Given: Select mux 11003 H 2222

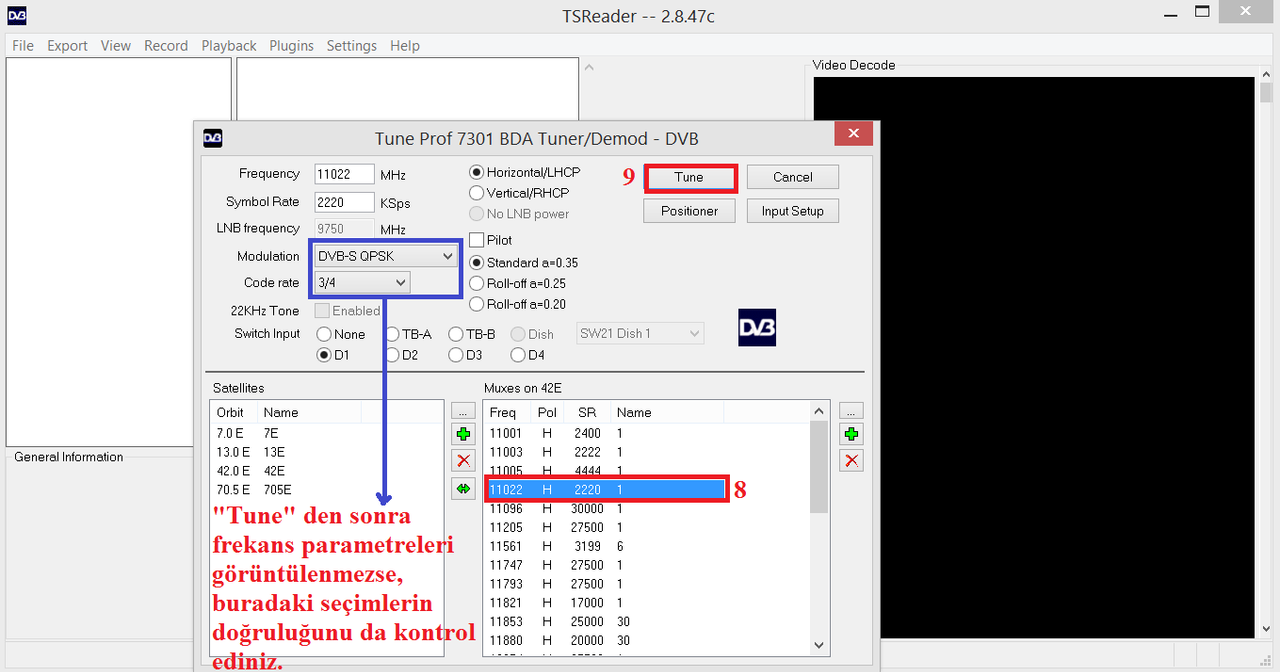Looking at the screenshot, I should tap(647, 452).
